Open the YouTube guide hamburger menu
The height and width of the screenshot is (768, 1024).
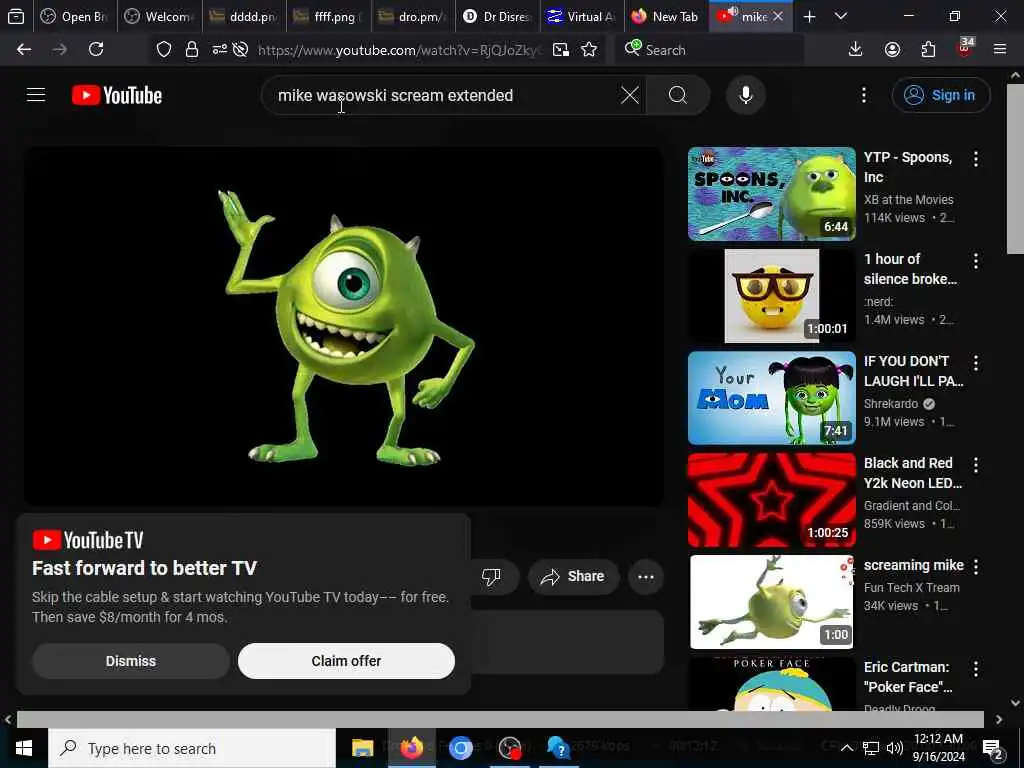click(x=36, y=95)
